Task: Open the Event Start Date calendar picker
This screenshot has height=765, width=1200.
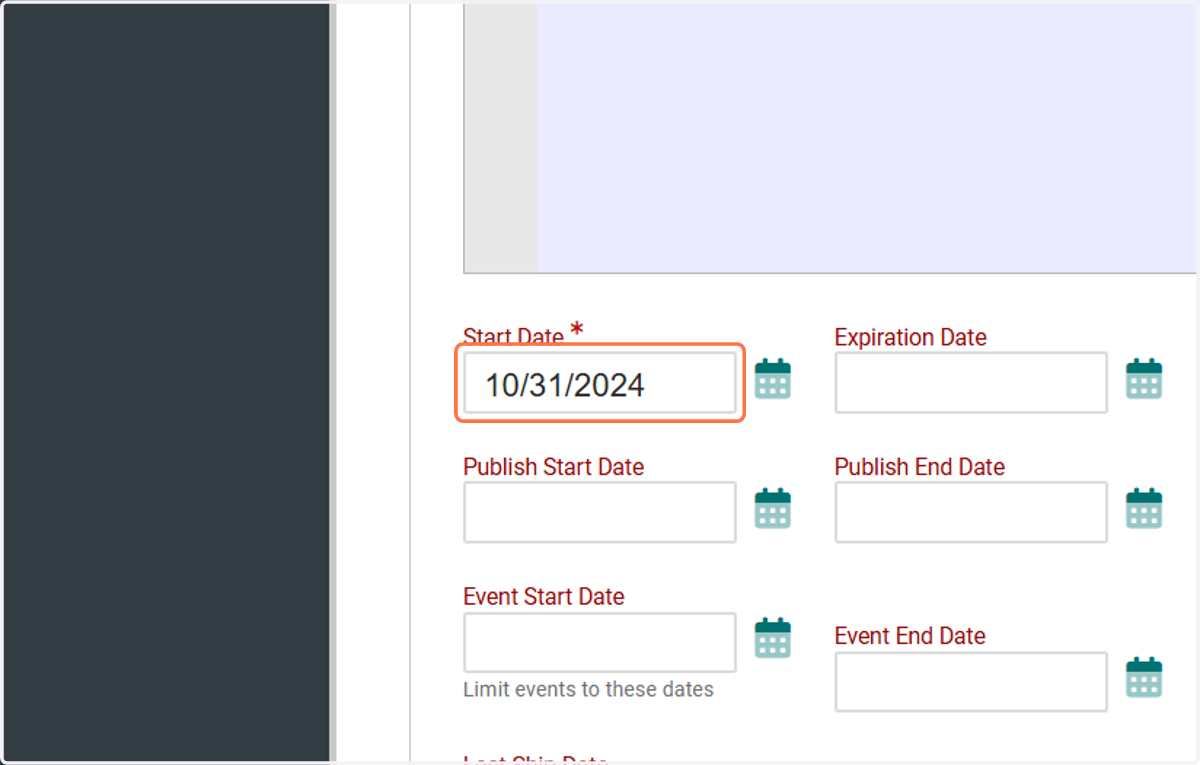Action: click(772, 638)
